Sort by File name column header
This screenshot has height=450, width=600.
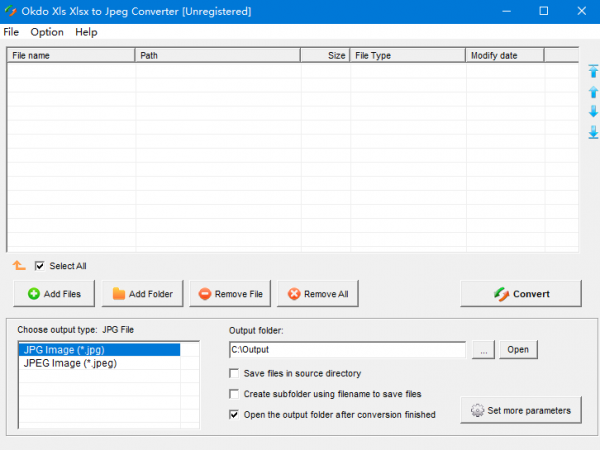coord(71,55)
